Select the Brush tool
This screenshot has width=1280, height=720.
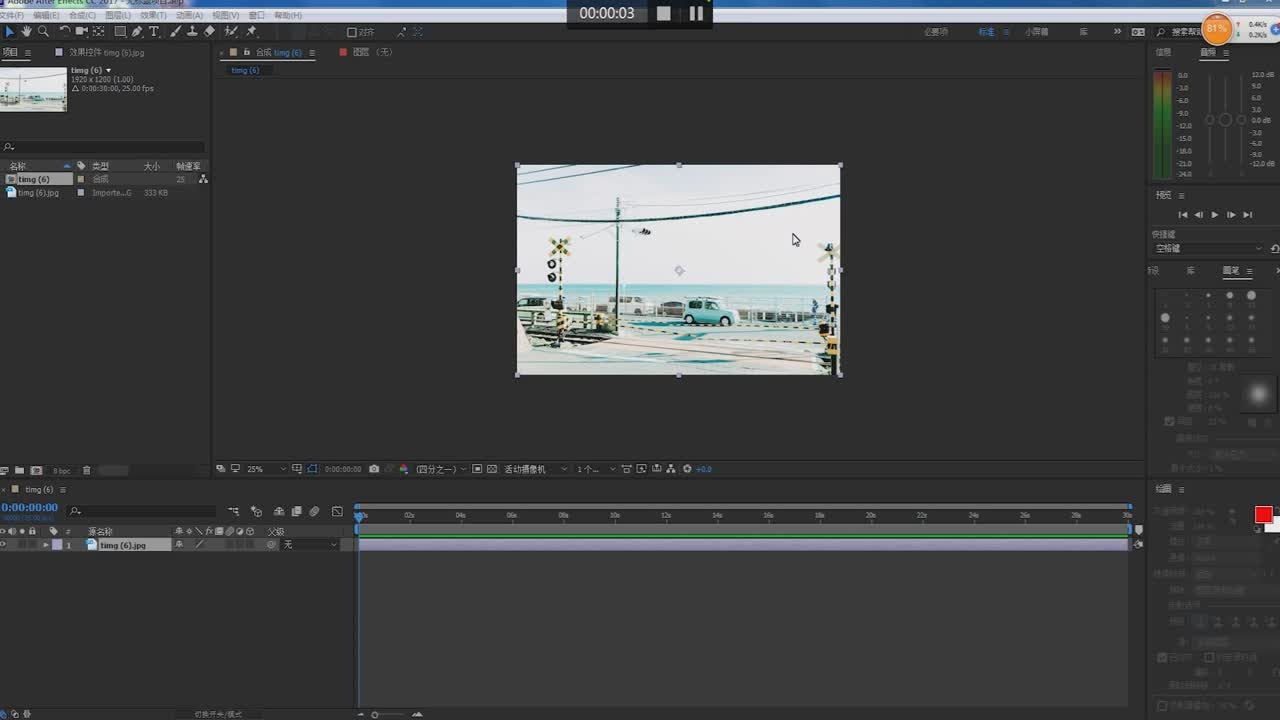pos(176,32)
